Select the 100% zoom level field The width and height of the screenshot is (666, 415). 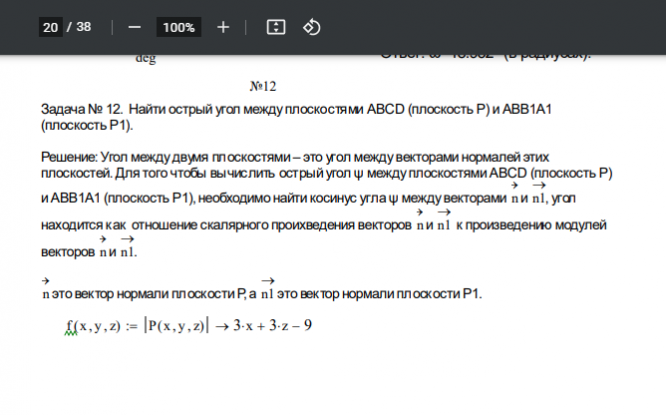(179, 28)
